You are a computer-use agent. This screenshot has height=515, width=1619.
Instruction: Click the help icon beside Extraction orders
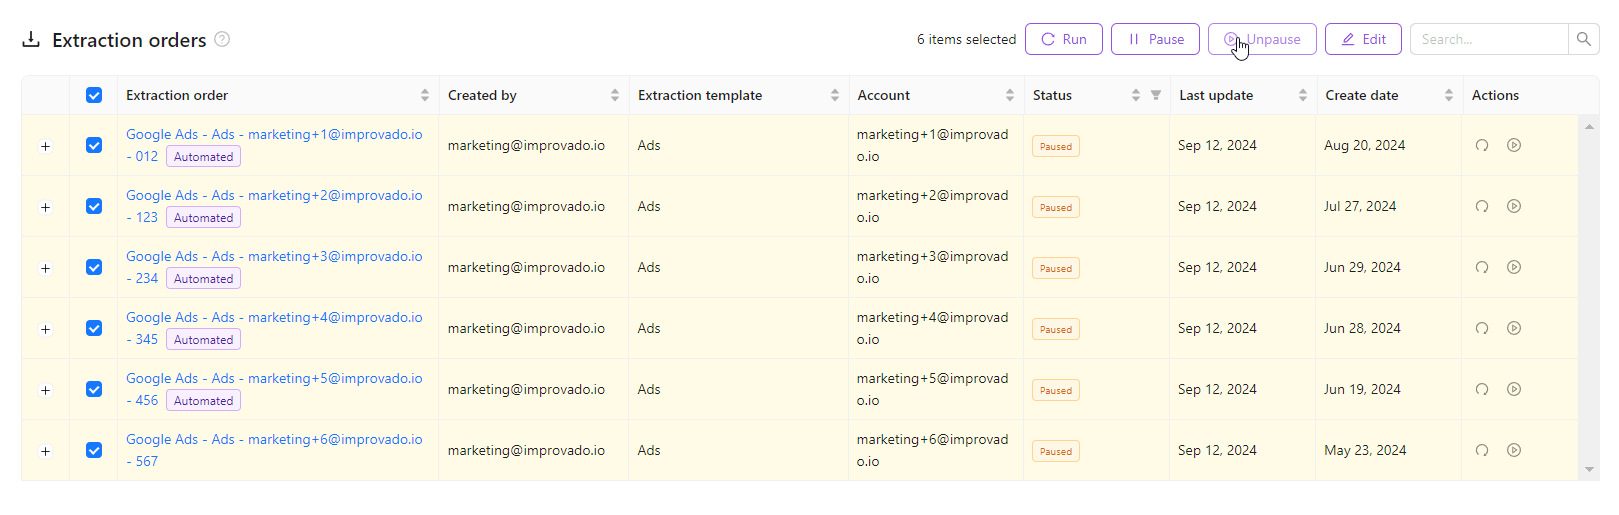coord(222,39)
